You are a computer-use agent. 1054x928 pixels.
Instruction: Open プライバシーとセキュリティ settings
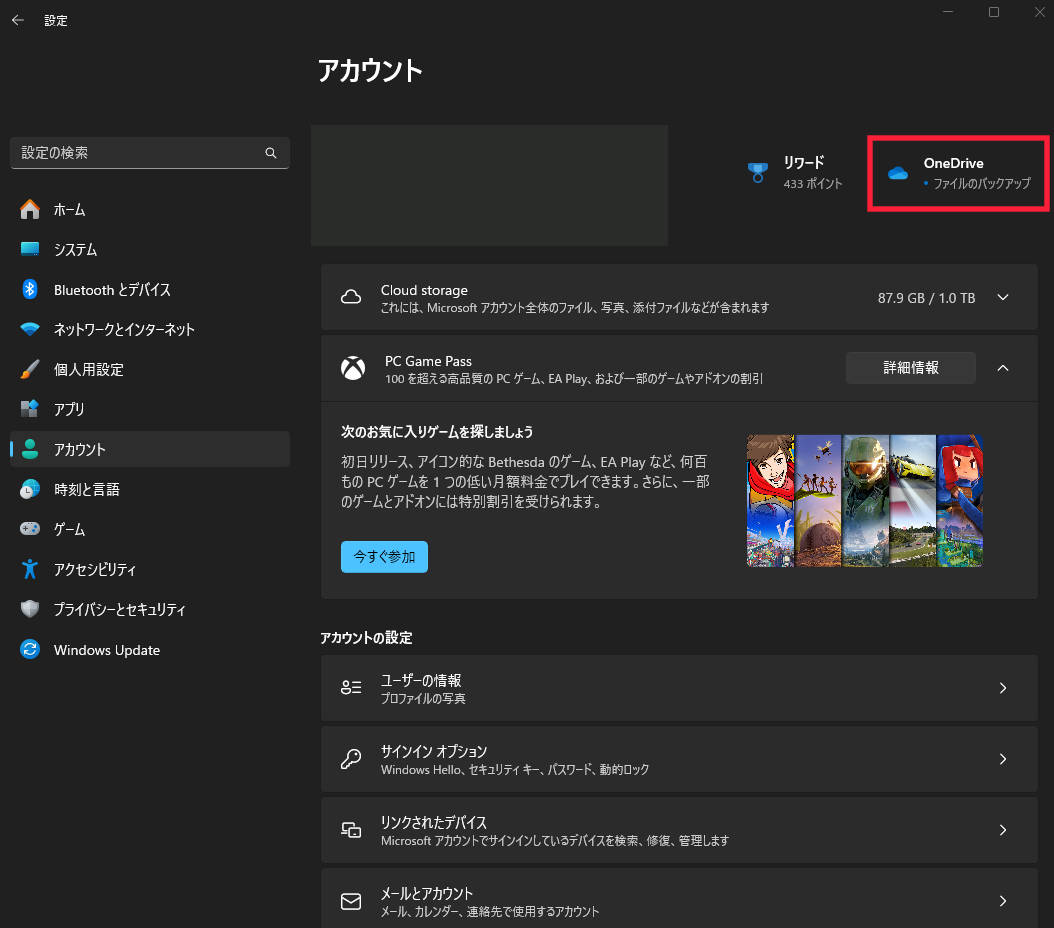click(x=150, y=609)
